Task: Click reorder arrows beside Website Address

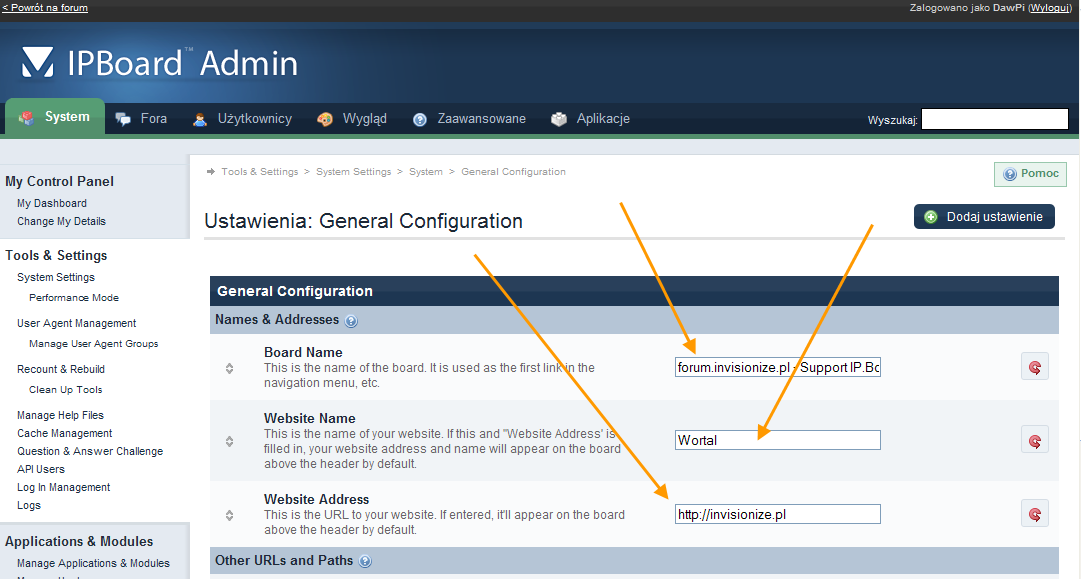Action: (x=230, y=515)
